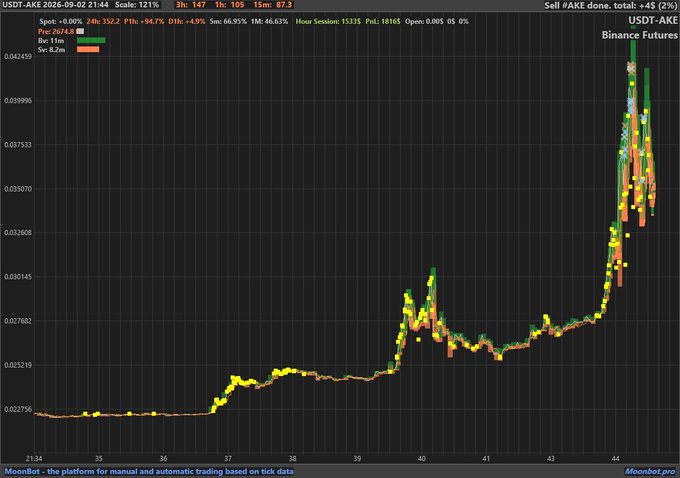Click the 5m: 66.95% readout
Image resolution: width=680 pixels, height=478 pixels.
coord(228,21)
